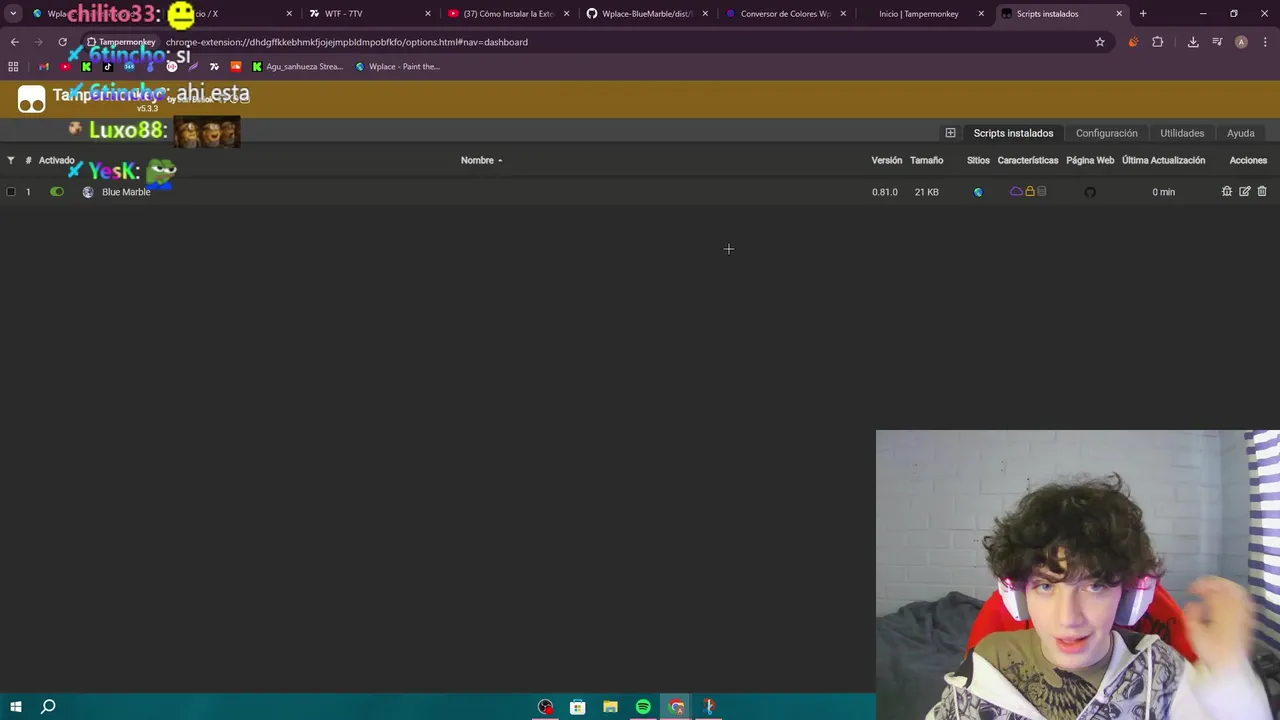
Task: Tick the Blue Marble row checkbox
Action: point(11,192)
